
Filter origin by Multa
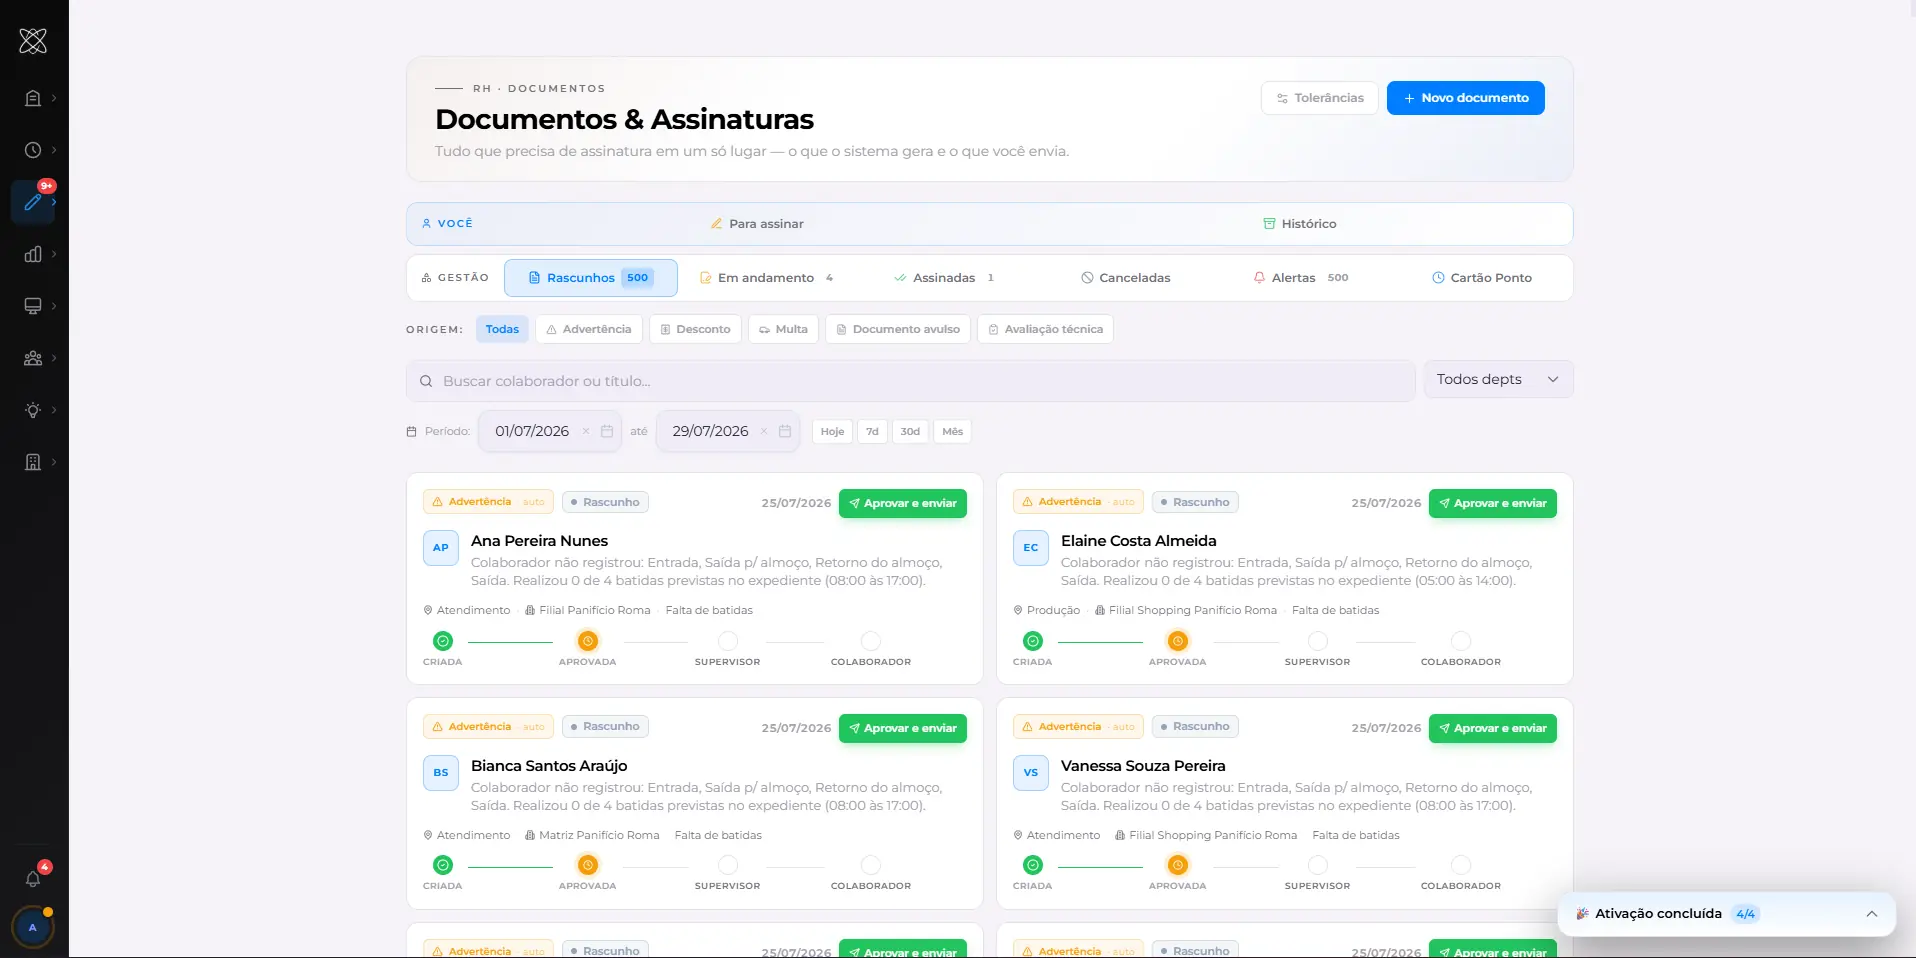click(x=783, y=329)
